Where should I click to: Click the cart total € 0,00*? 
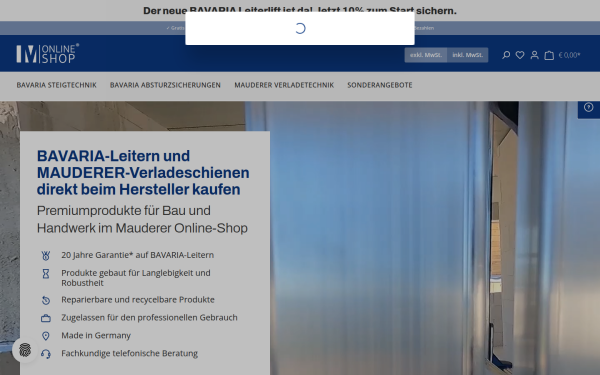click(569, 55)
